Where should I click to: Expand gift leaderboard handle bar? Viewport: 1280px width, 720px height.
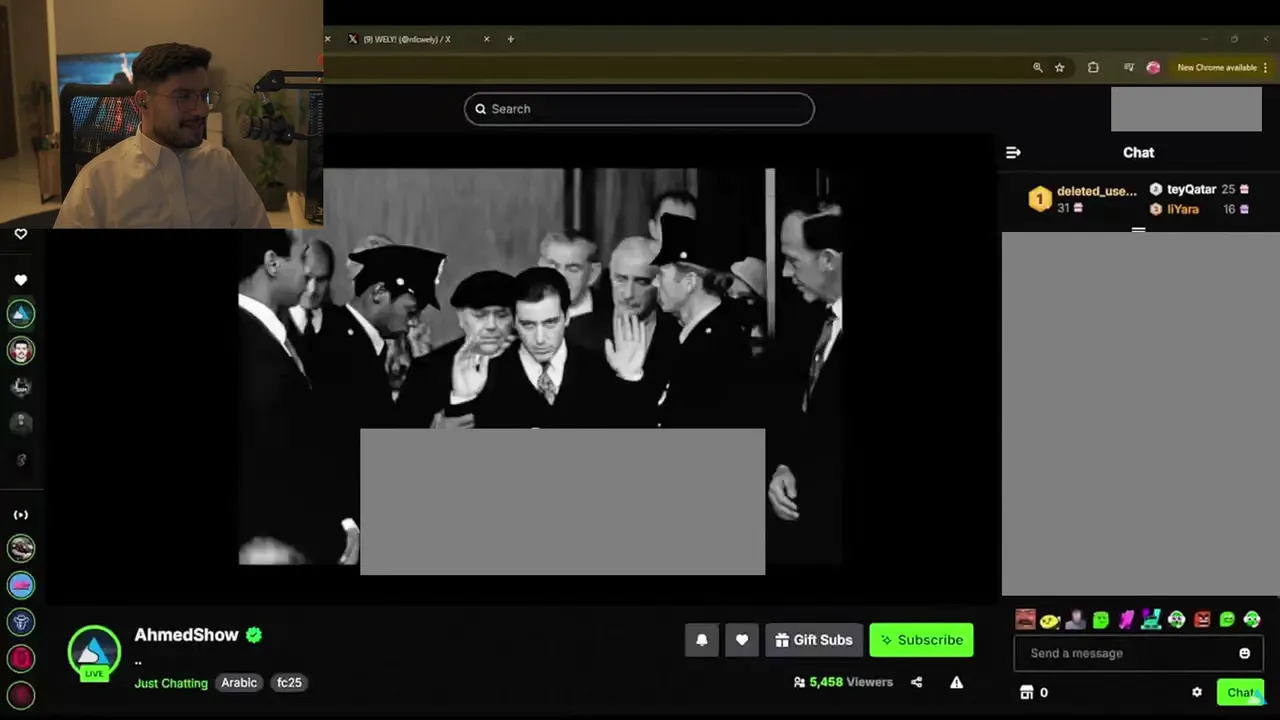click(x=1138, y=229)
